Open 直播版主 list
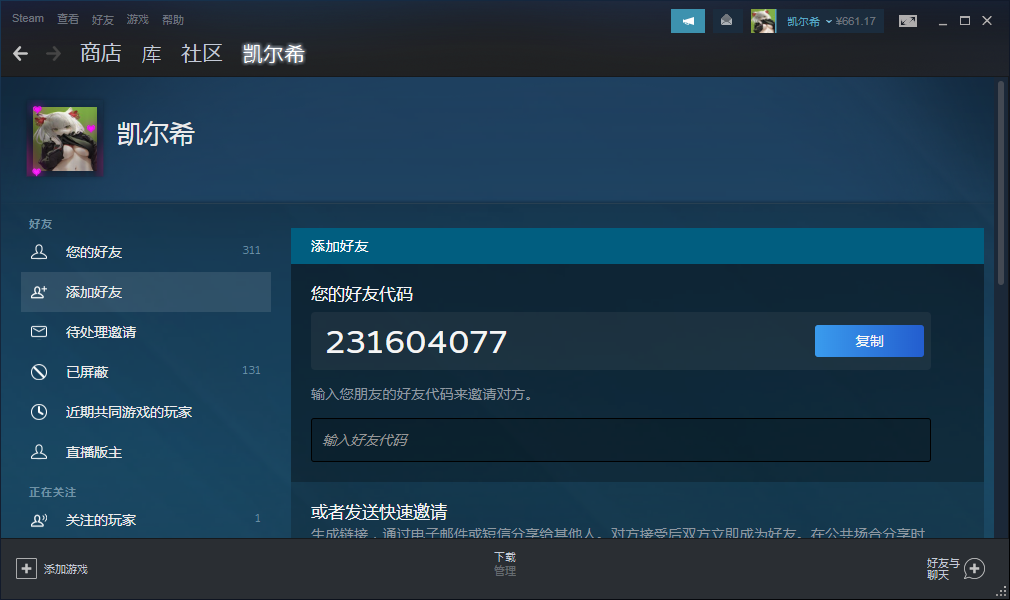The height and width of the screenshot is (600, 1010). click(x=146, y=452)
